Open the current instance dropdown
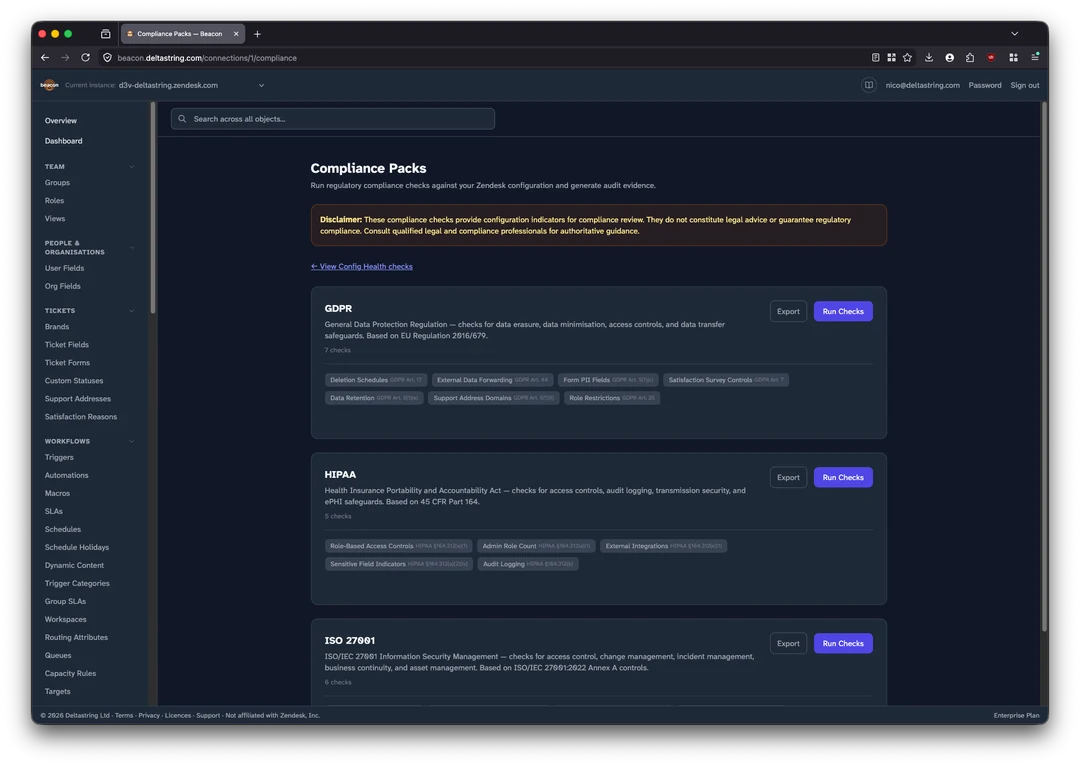1080x766 pixels. [x=191, y=85]
